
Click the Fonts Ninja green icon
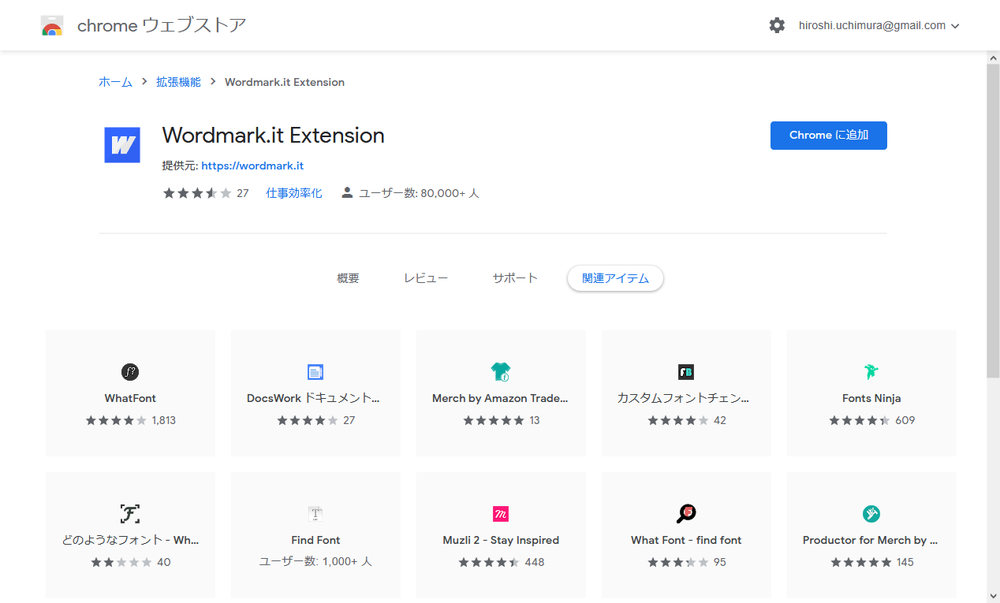pos(871,372)
